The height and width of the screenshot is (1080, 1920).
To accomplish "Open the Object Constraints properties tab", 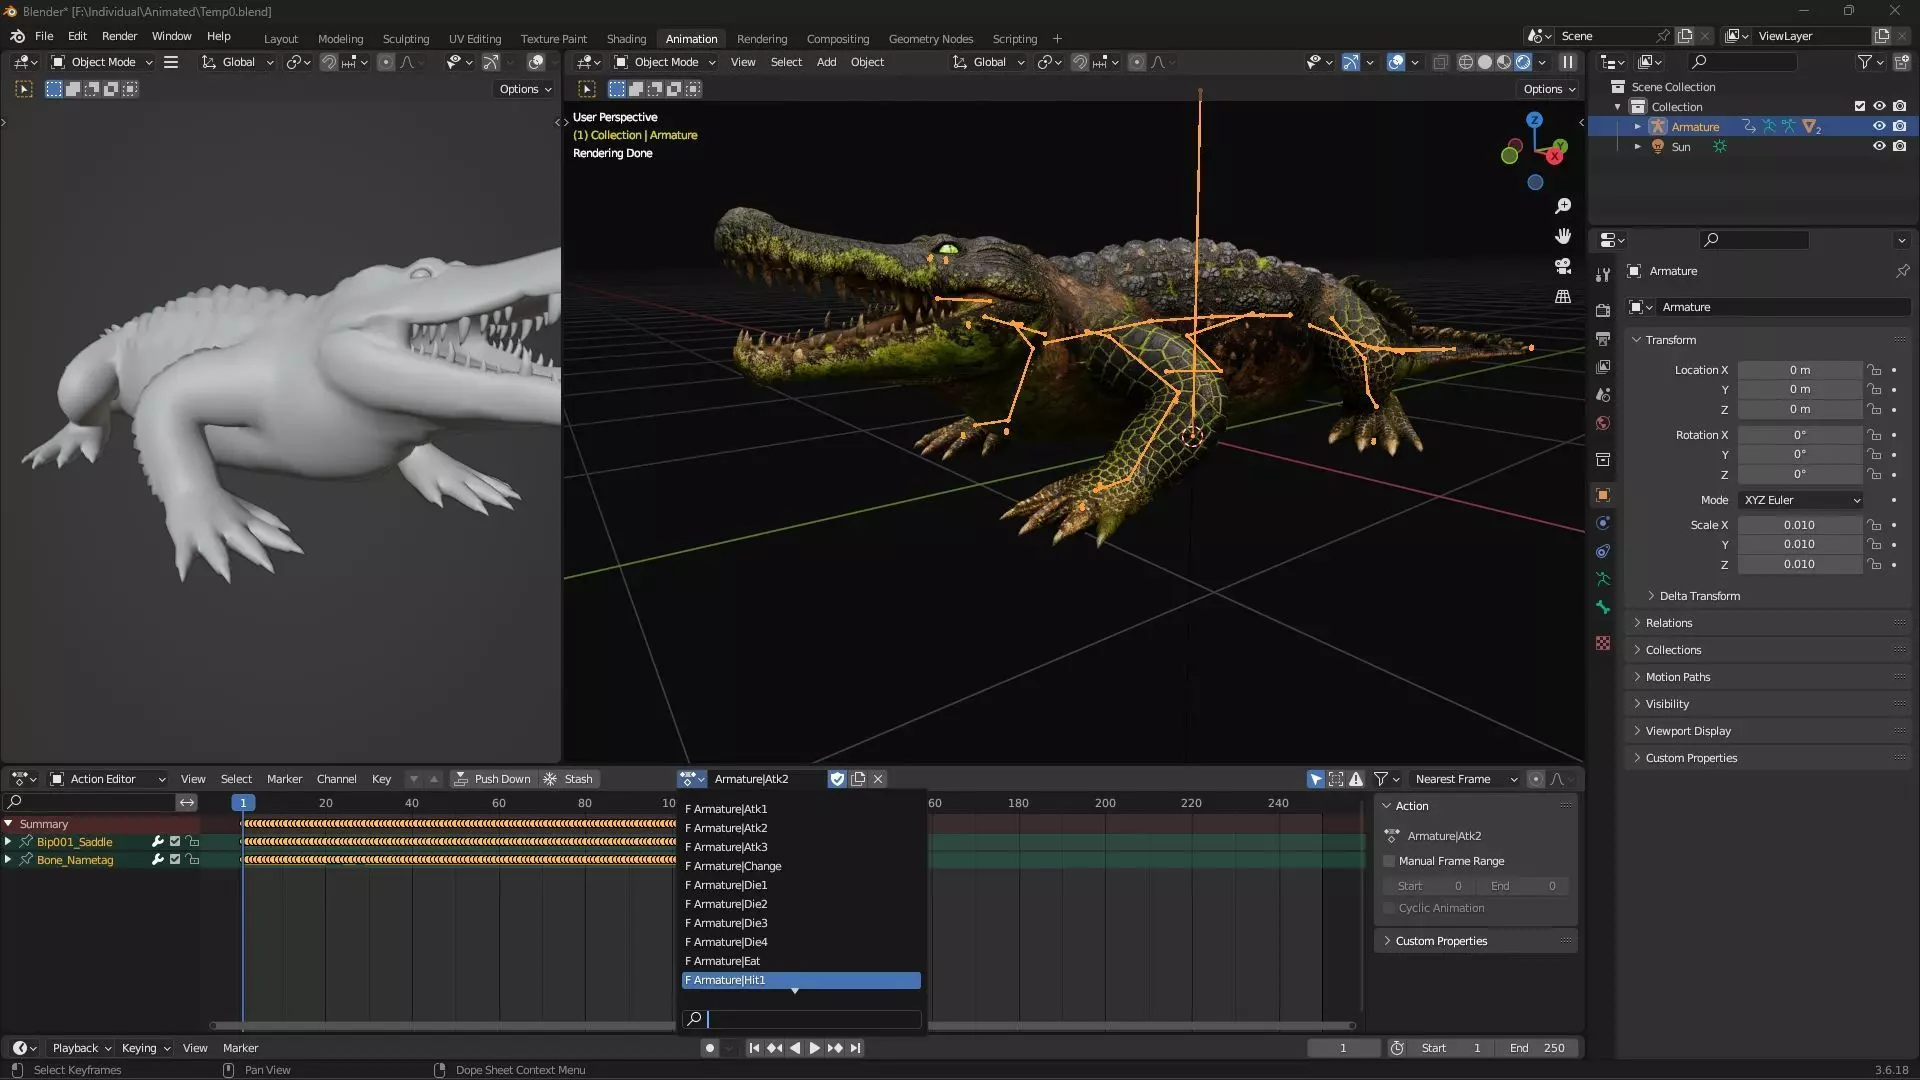I will point(1603,551).
